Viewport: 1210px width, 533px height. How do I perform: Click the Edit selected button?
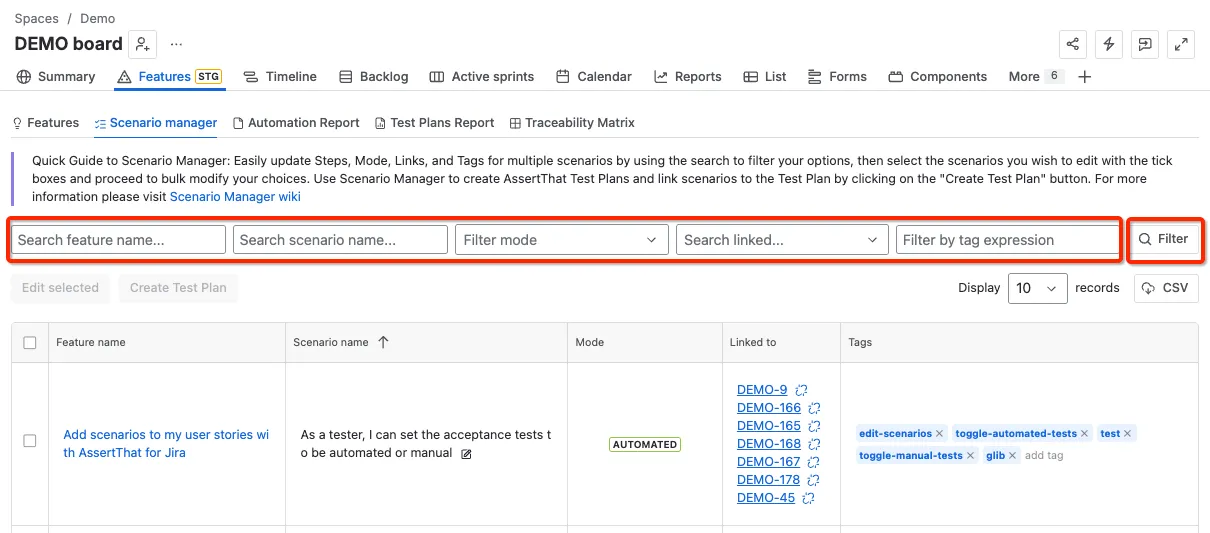(60, 288)
